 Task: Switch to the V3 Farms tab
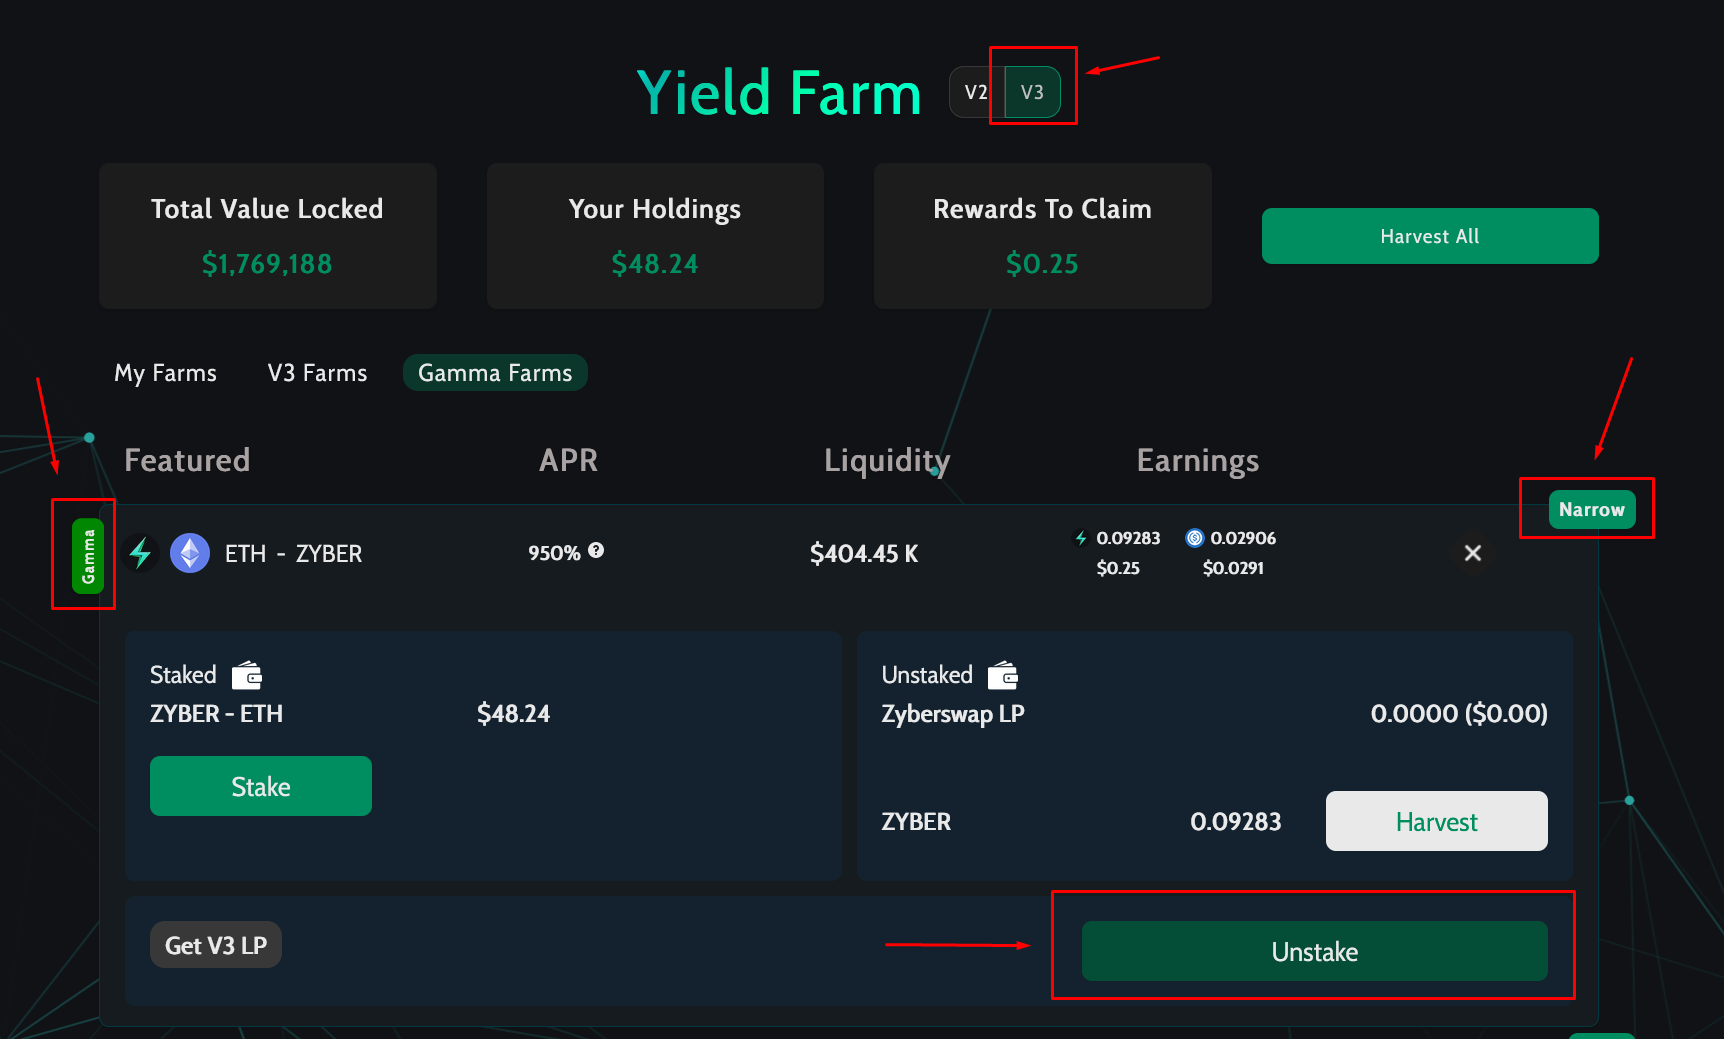tap(317, 373)
